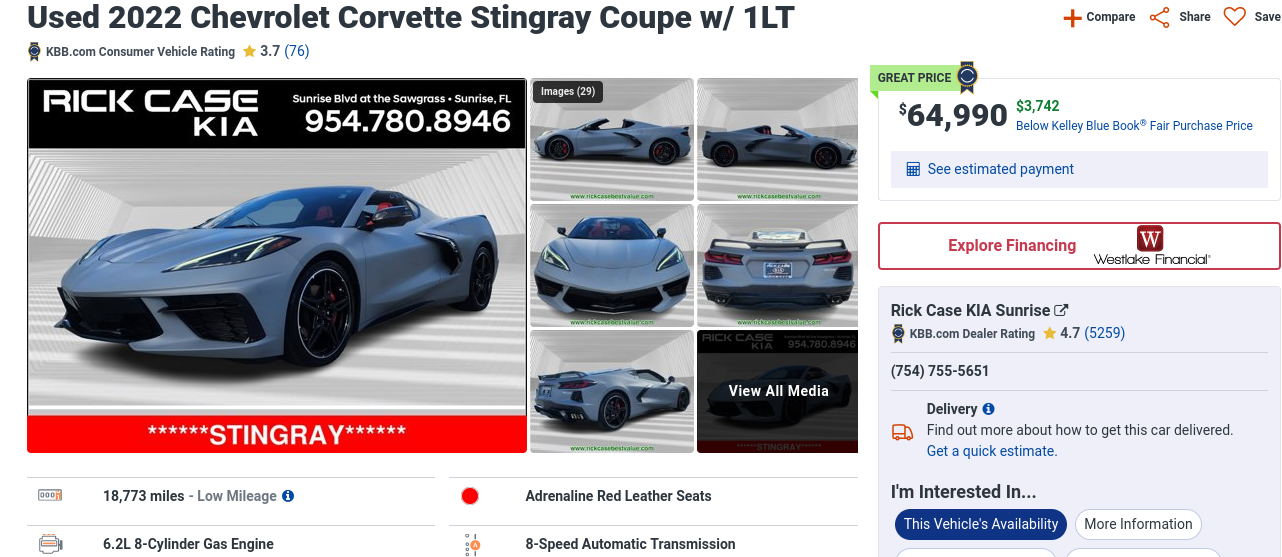The height and width of the screenshot is (557, 1282).
Task: Open View All Media
Action: (778, 391)
